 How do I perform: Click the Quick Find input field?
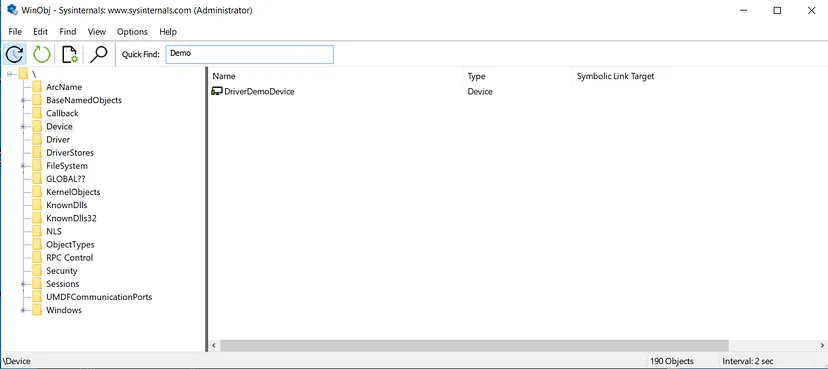(x=249, y=54)
